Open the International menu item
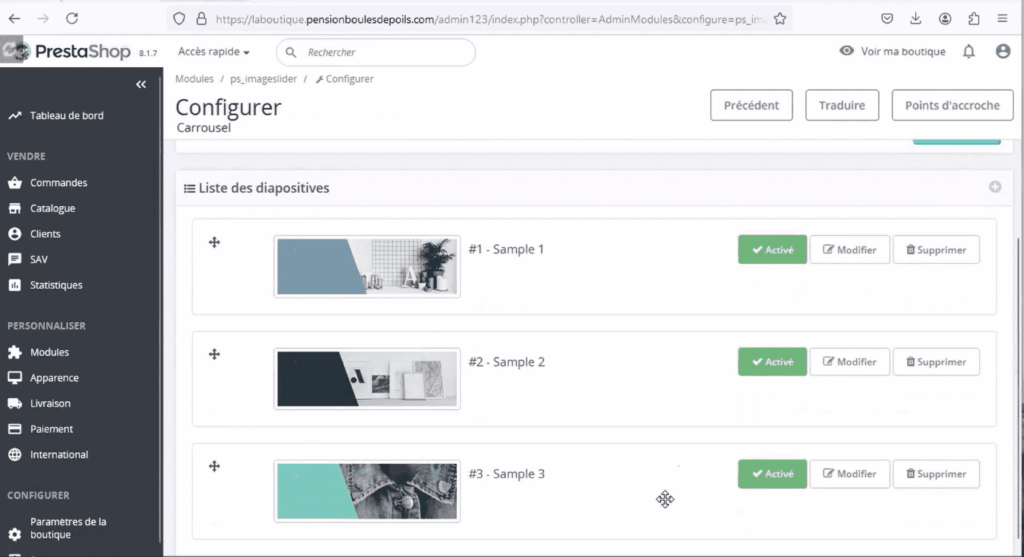 (x=59, y=454)
